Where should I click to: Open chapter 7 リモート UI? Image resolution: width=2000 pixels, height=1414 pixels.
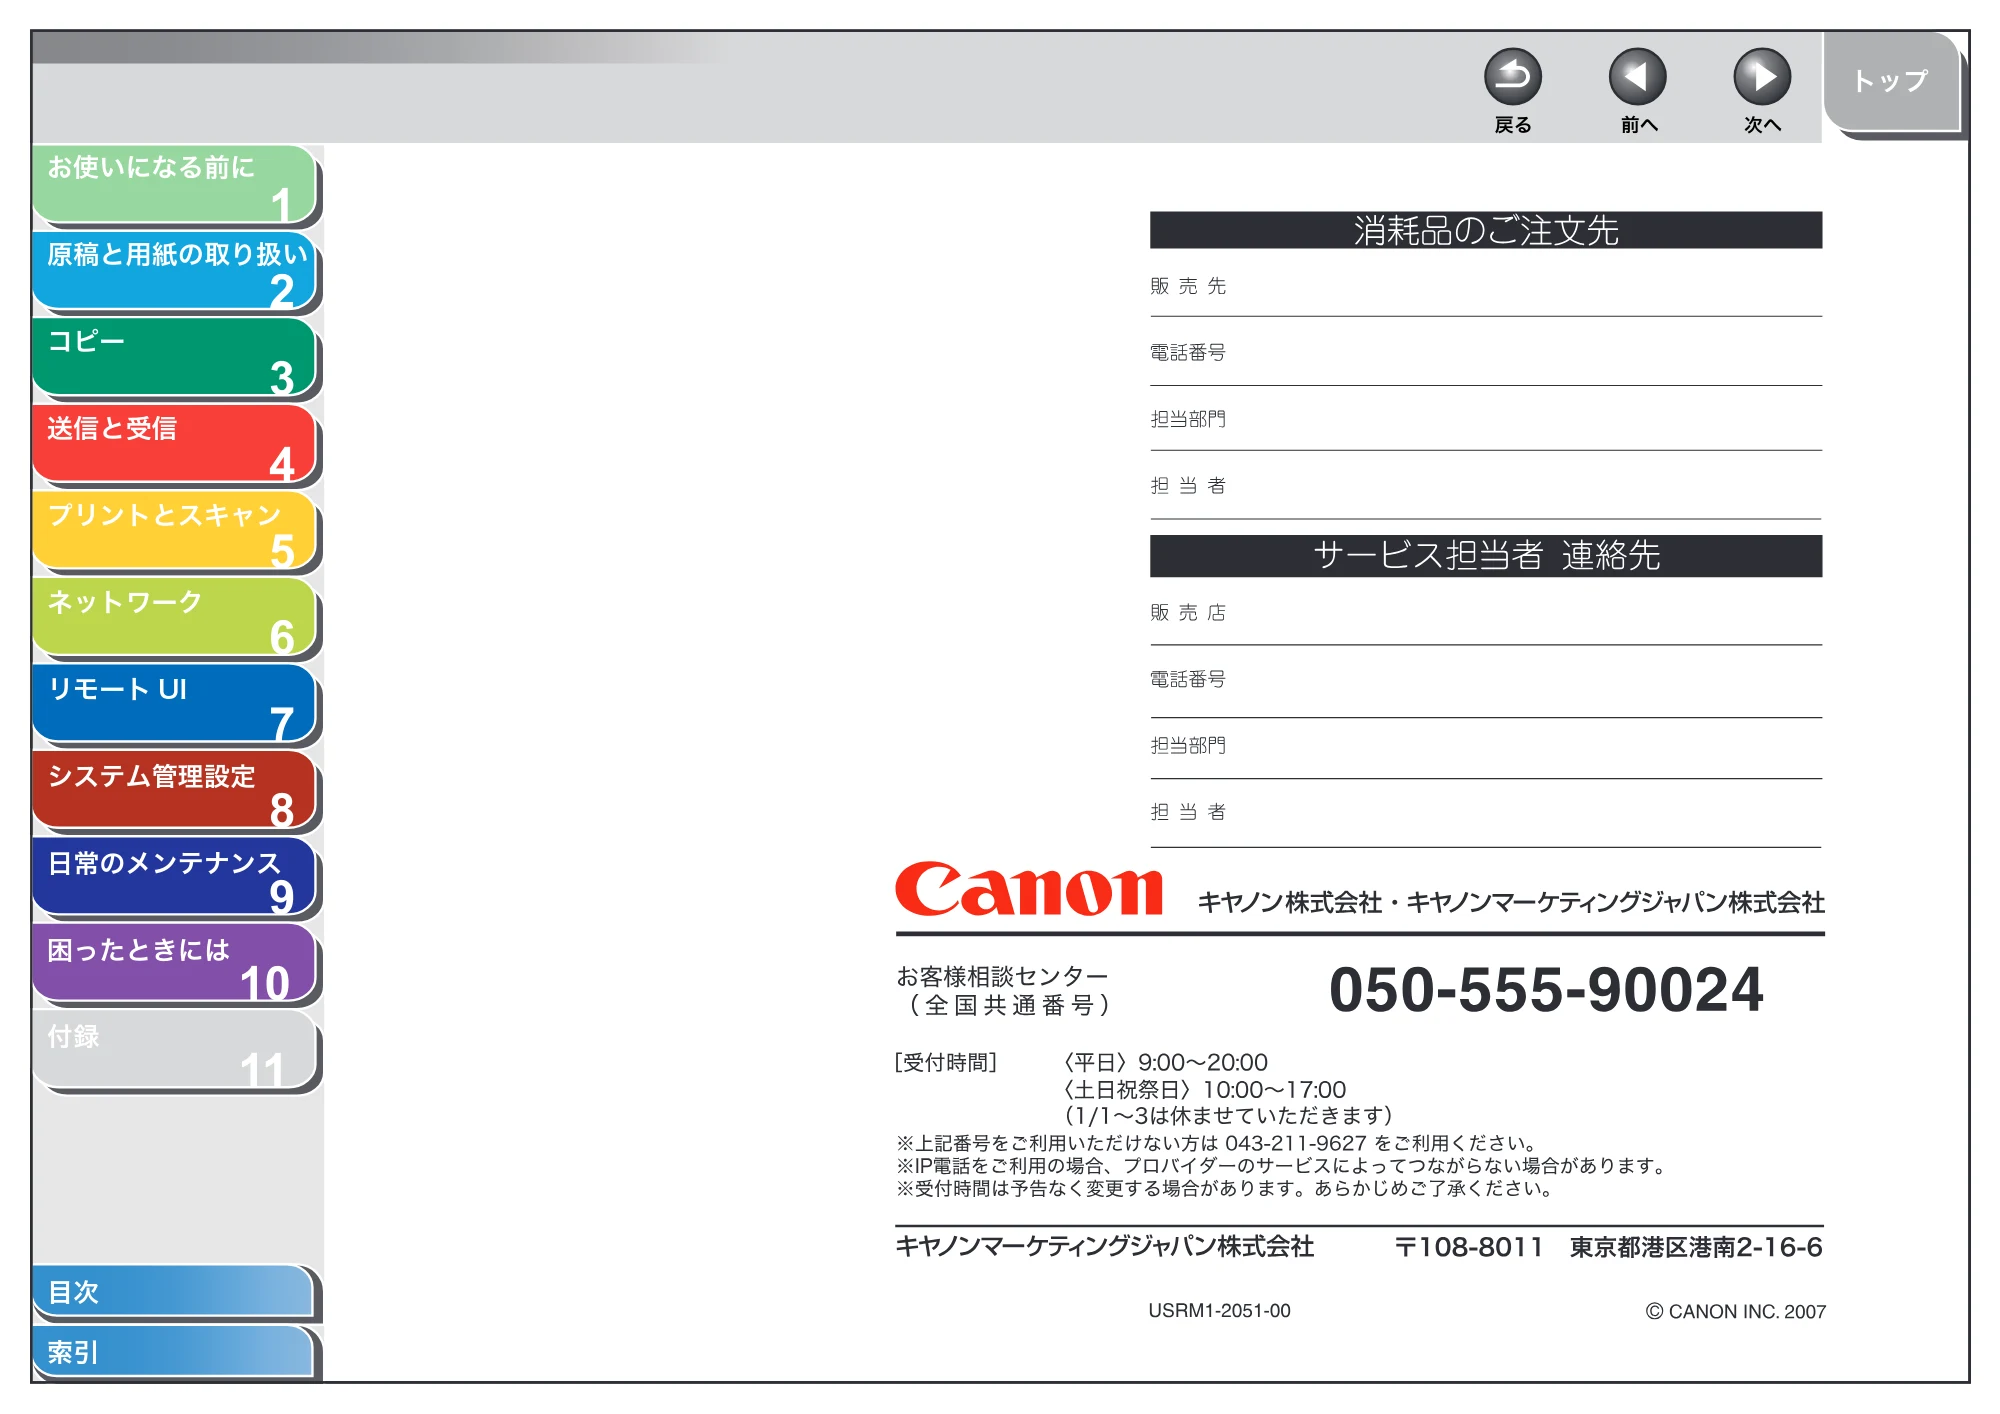coord(175,705)
